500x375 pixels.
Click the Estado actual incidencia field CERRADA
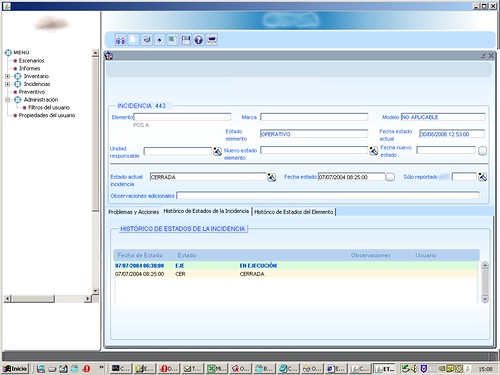(208, 177)
